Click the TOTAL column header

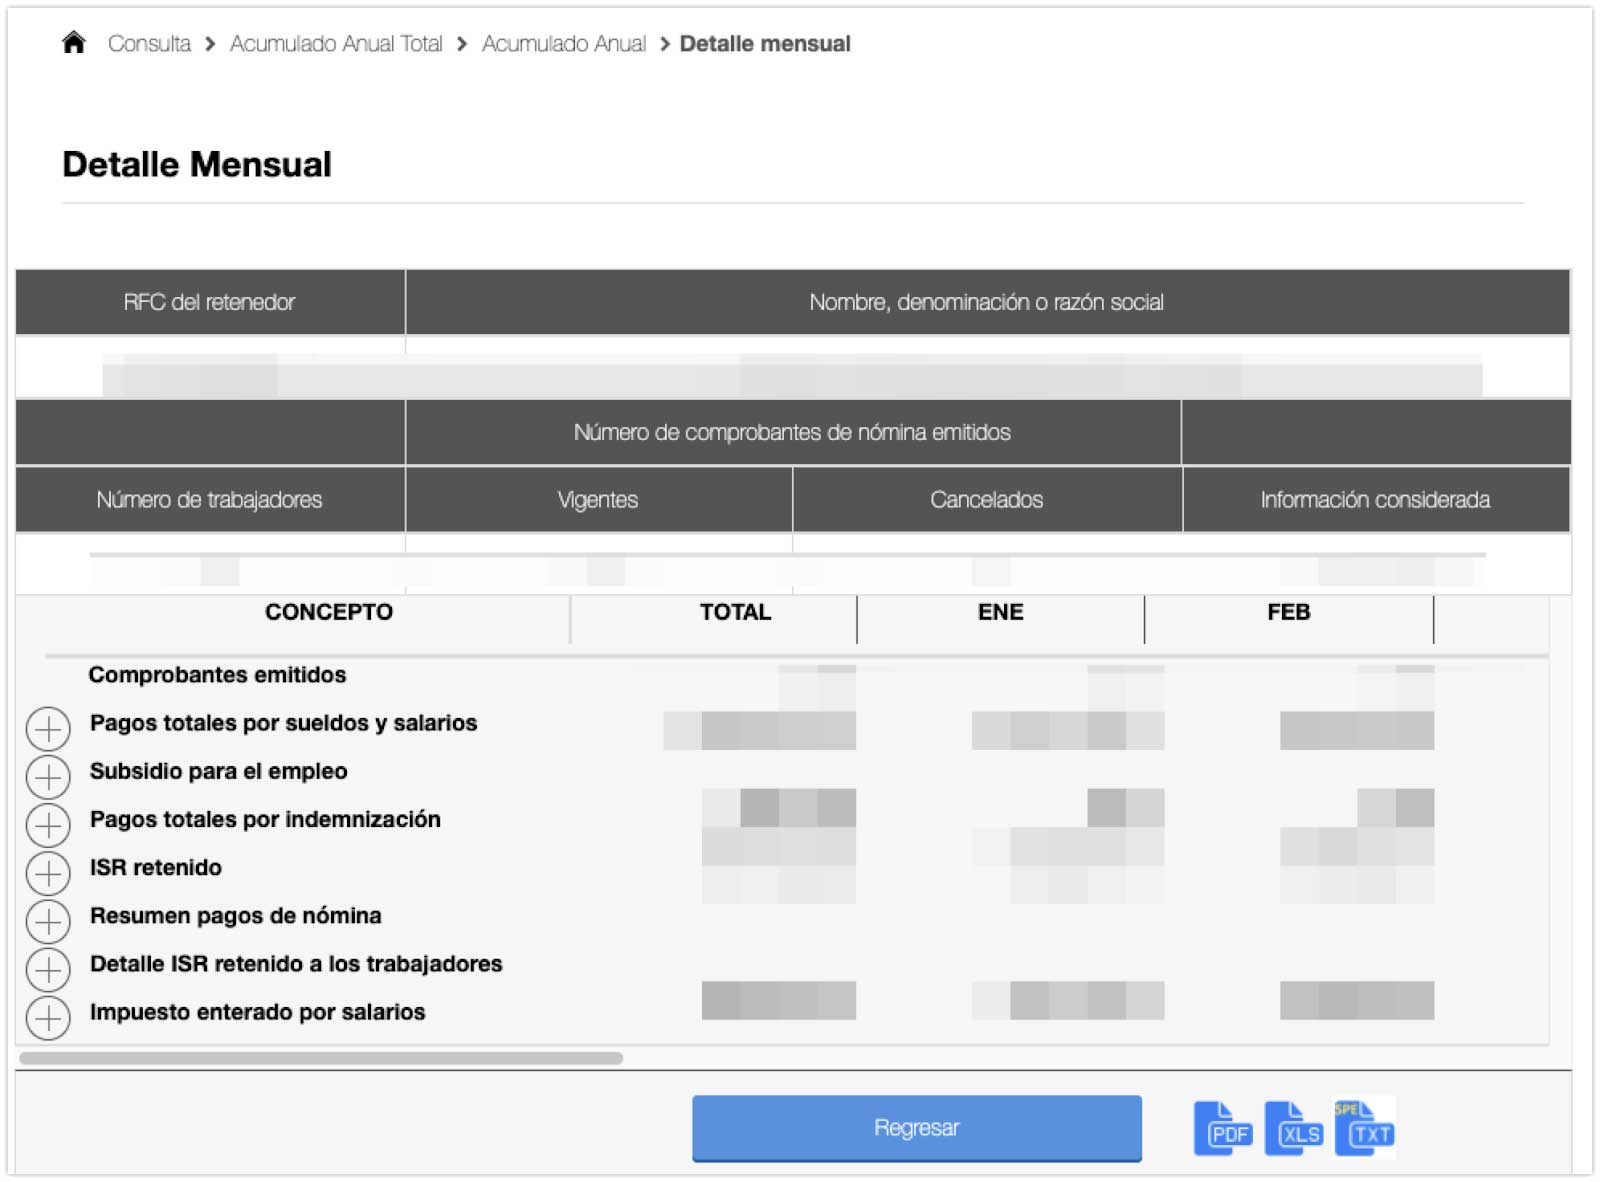pyautogui.click(x=735, y=612)
